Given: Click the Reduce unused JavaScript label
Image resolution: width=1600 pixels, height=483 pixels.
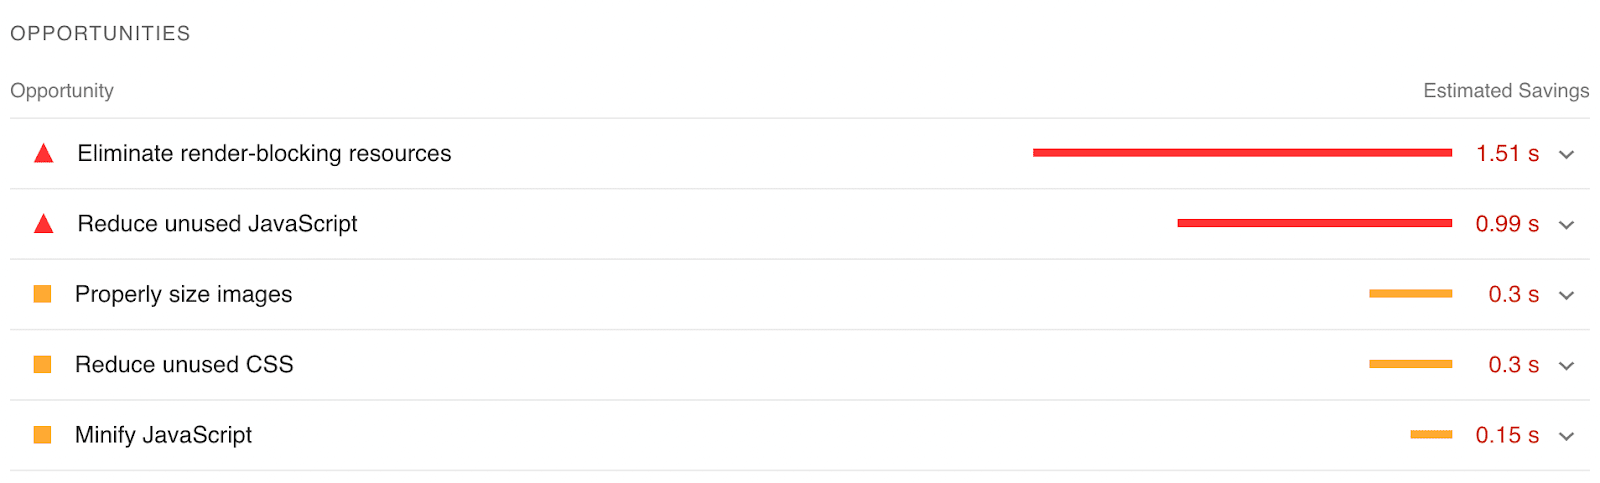Looking at the screenshot, I should (217, 223).
